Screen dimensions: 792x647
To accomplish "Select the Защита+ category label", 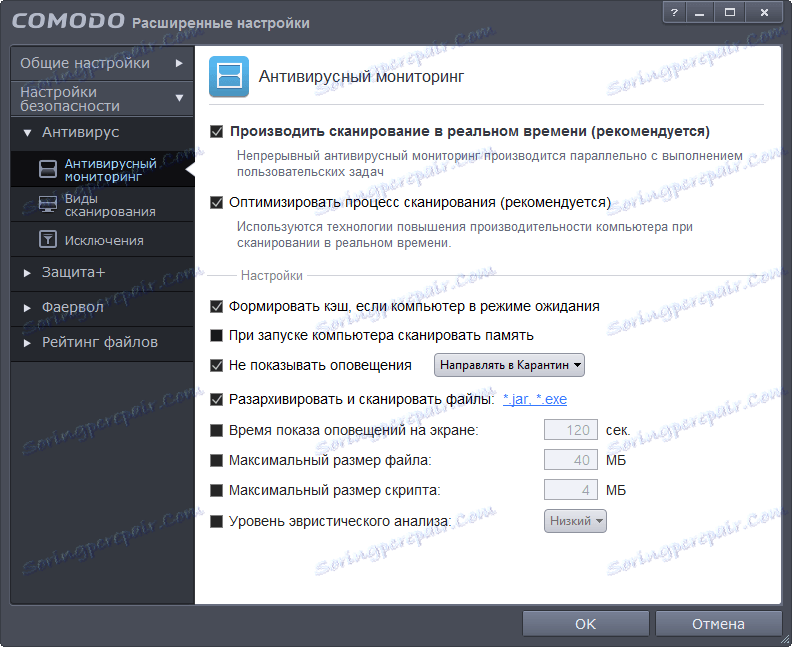I will click(73, 272).
